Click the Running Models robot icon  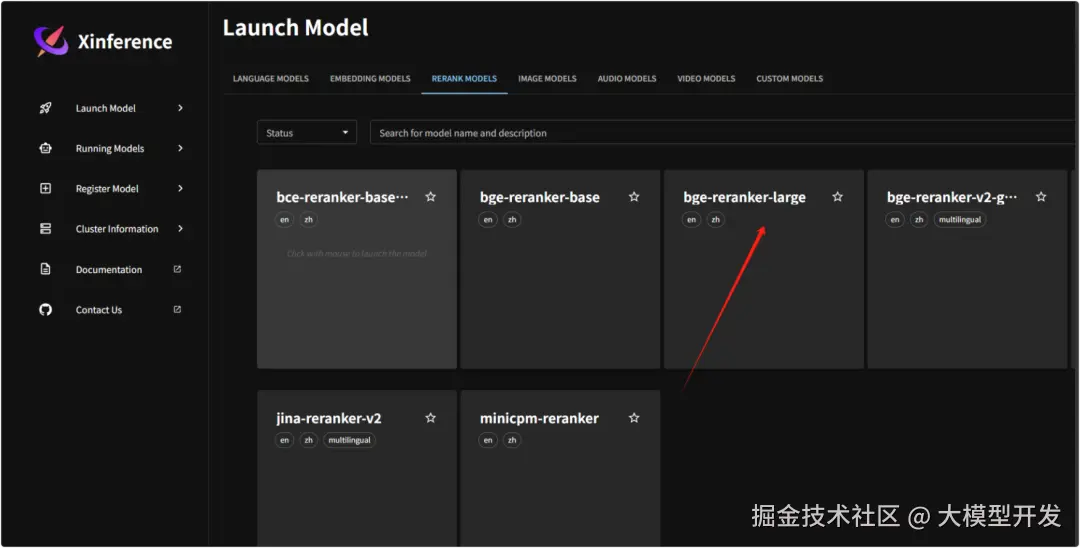click(x=45, y=148)
